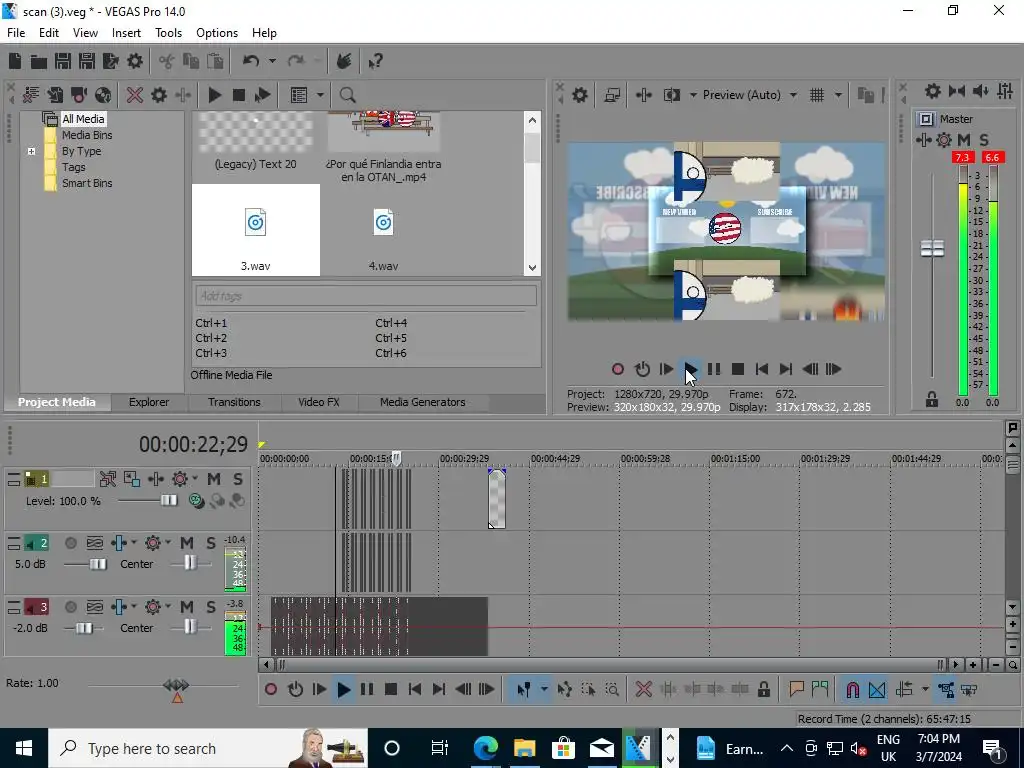Image resolution: width=1024 pixels, height=768 pixels.
Task: Switch to the Transitions tab
Action: coord(234,402)
